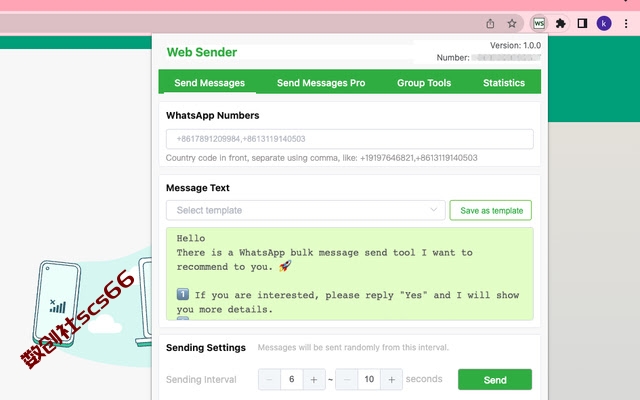Increase the maximum sending interval of 10
Viewport: 640px width, 400px height.
[391, 380]
